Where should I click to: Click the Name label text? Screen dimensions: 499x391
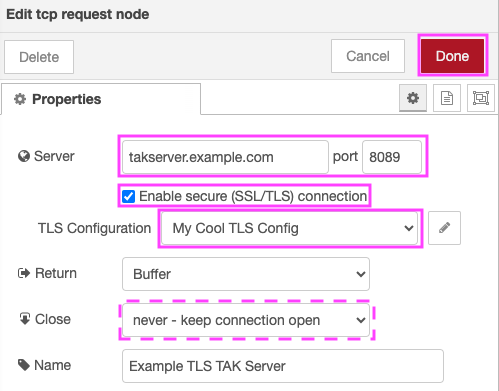click(x=52, y=365)
